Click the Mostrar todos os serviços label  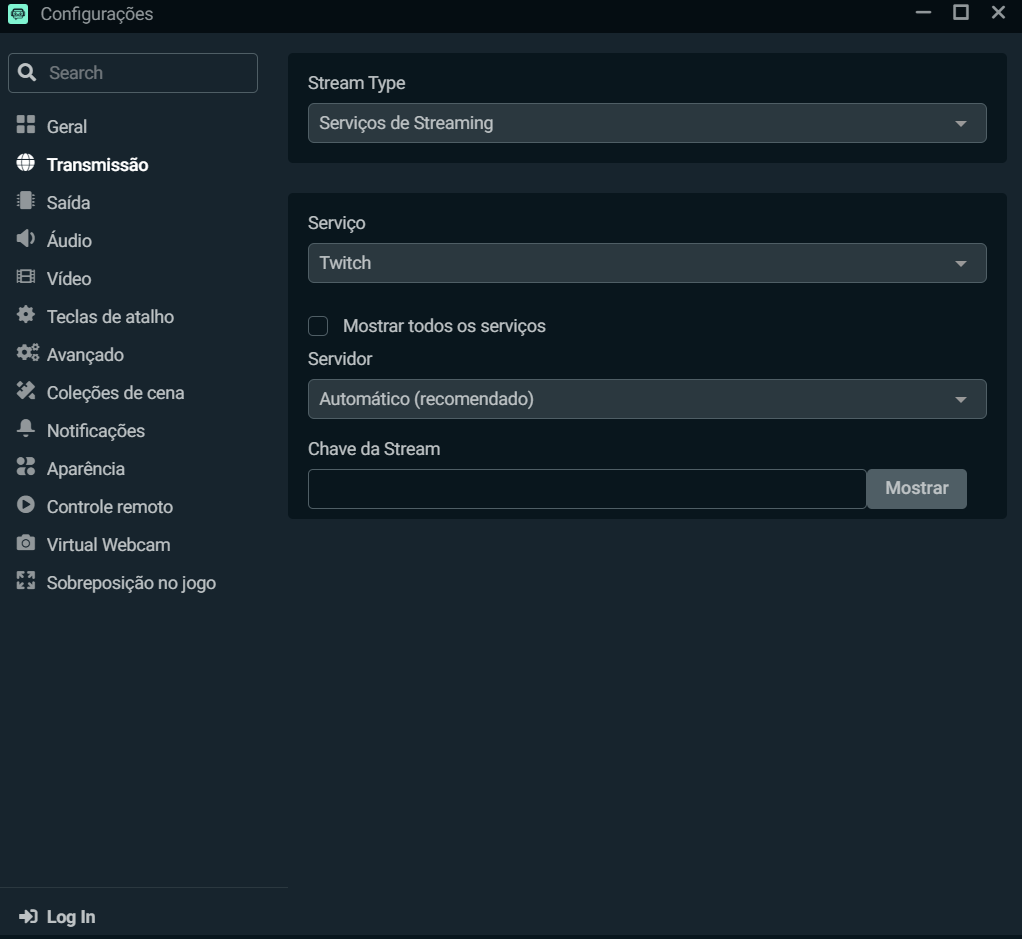pyautogui.click(x=445, y=326)
